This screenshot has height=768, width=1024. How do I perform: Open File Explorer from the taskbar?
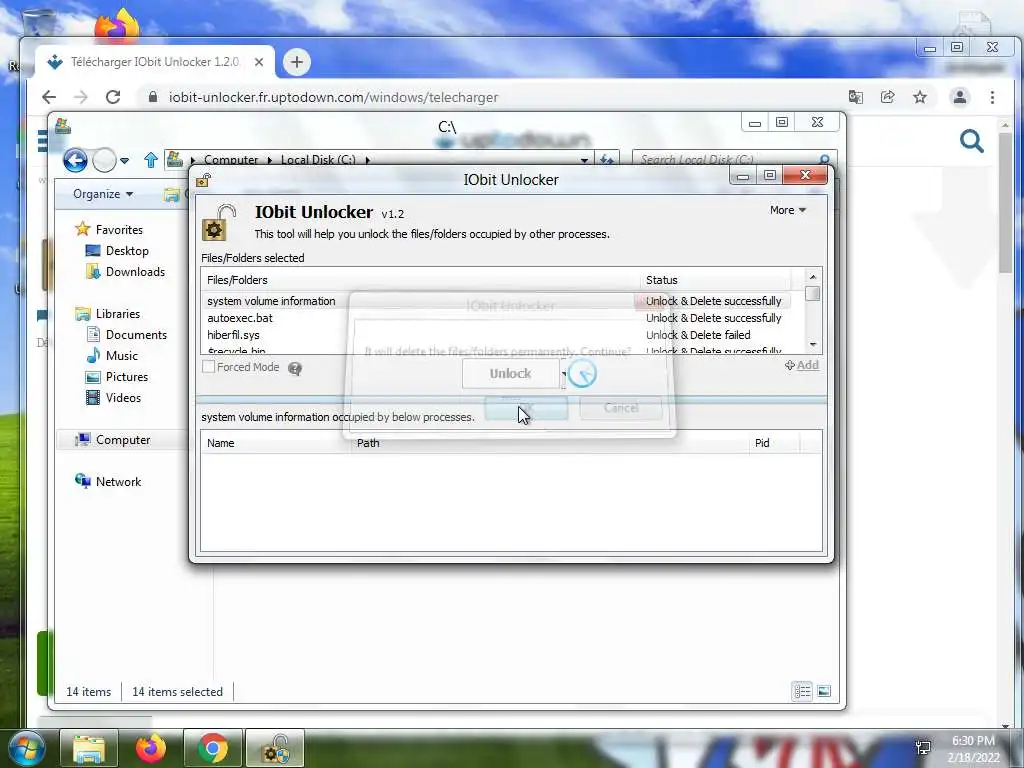[89, 748]
